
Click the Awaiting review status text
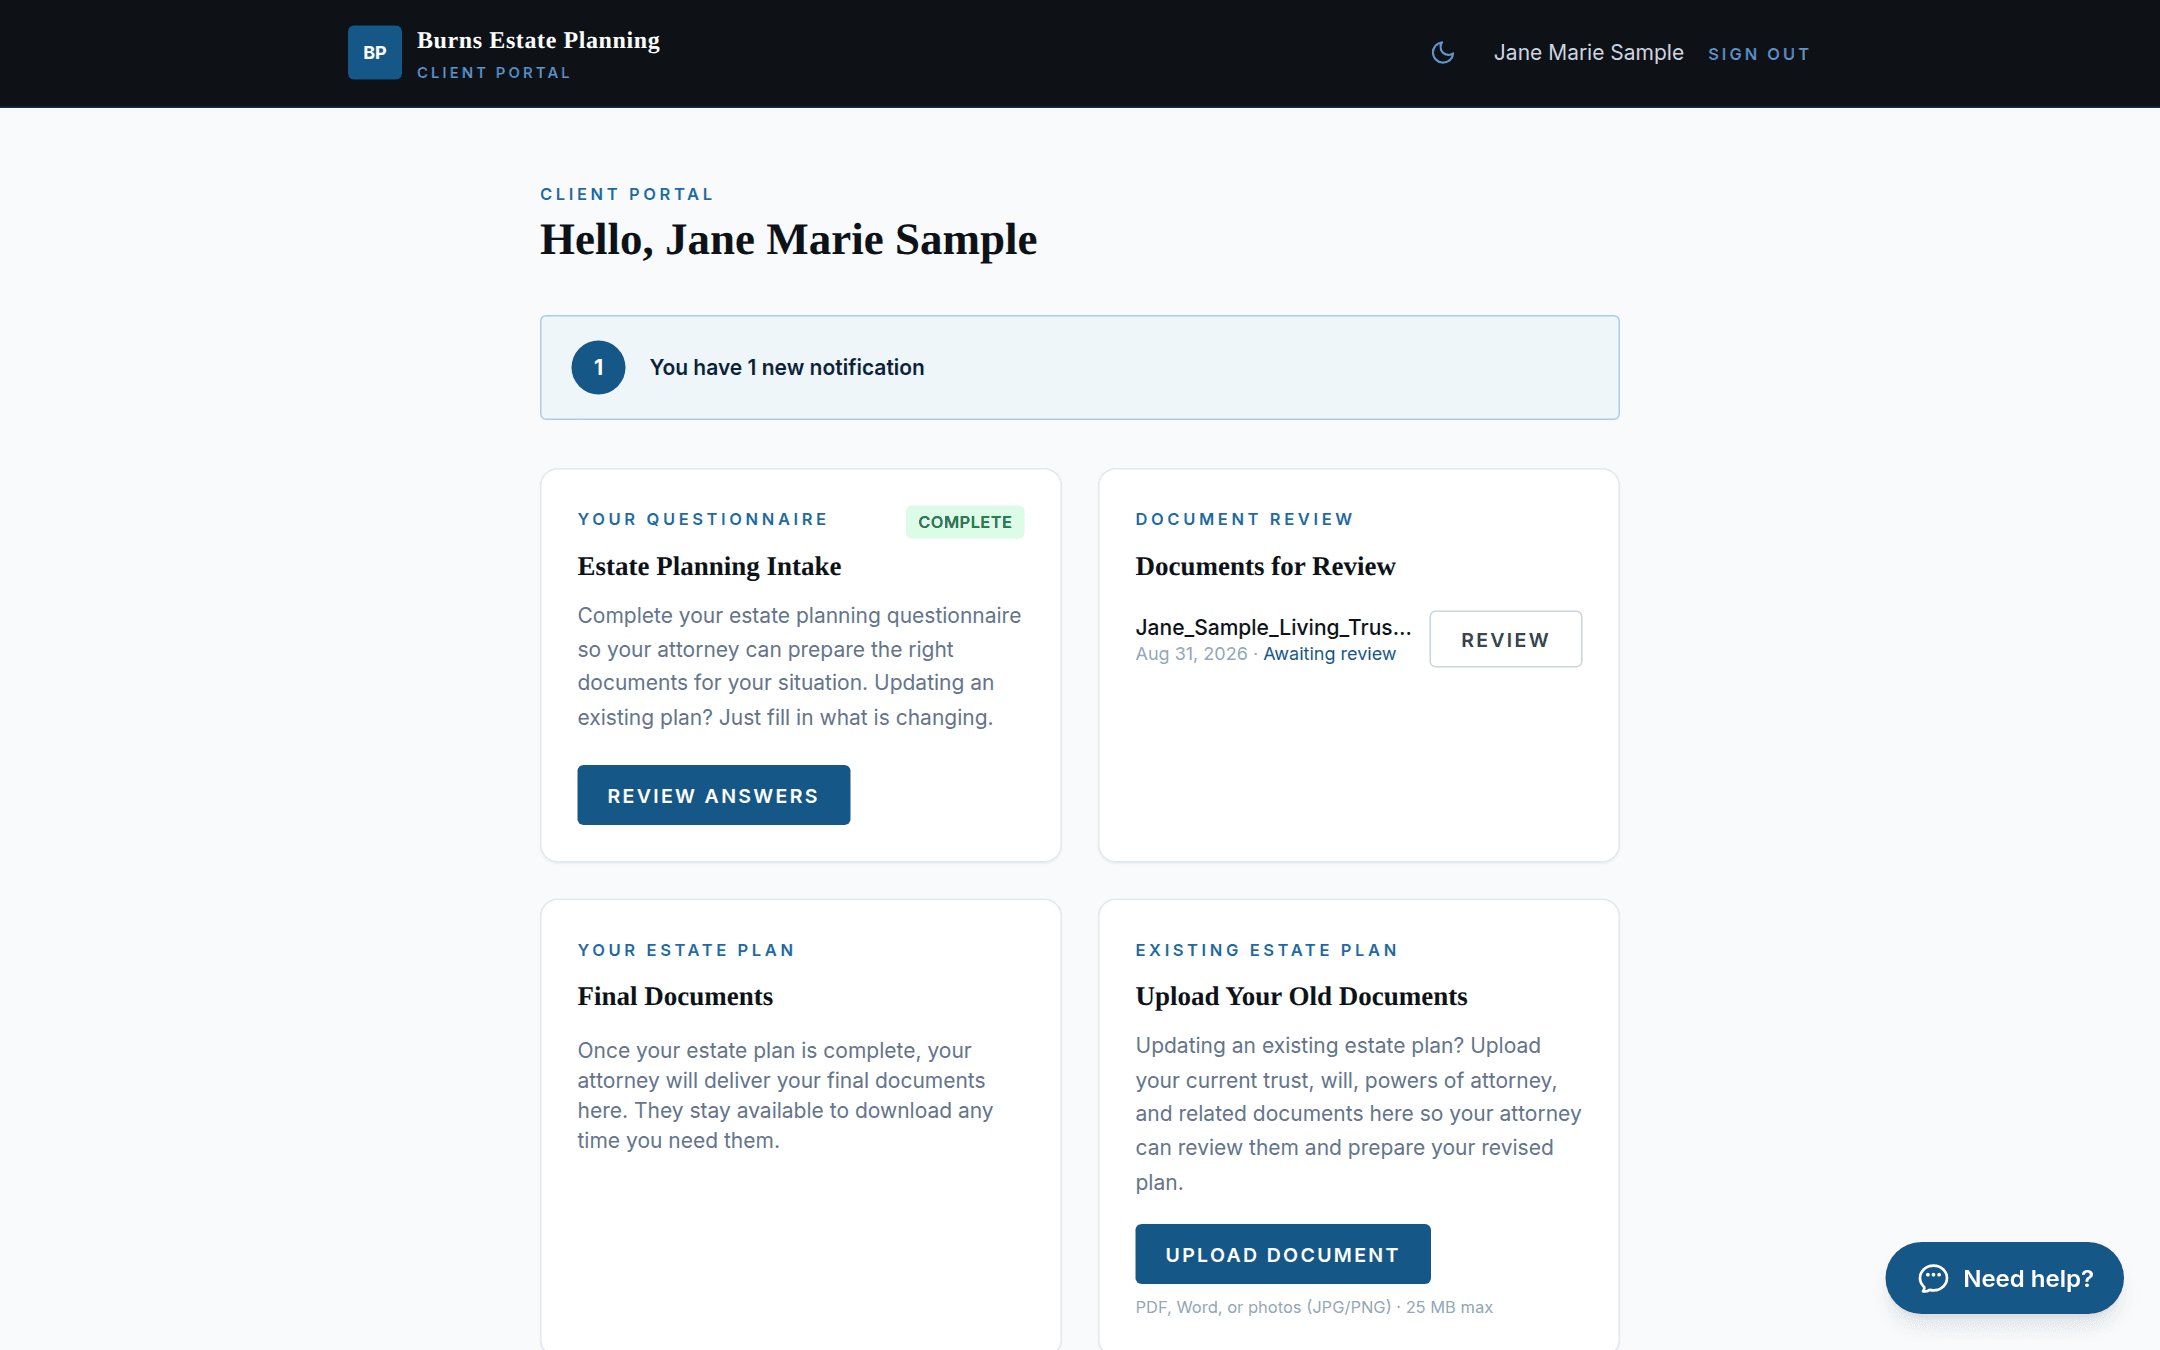click(1329, 654)
